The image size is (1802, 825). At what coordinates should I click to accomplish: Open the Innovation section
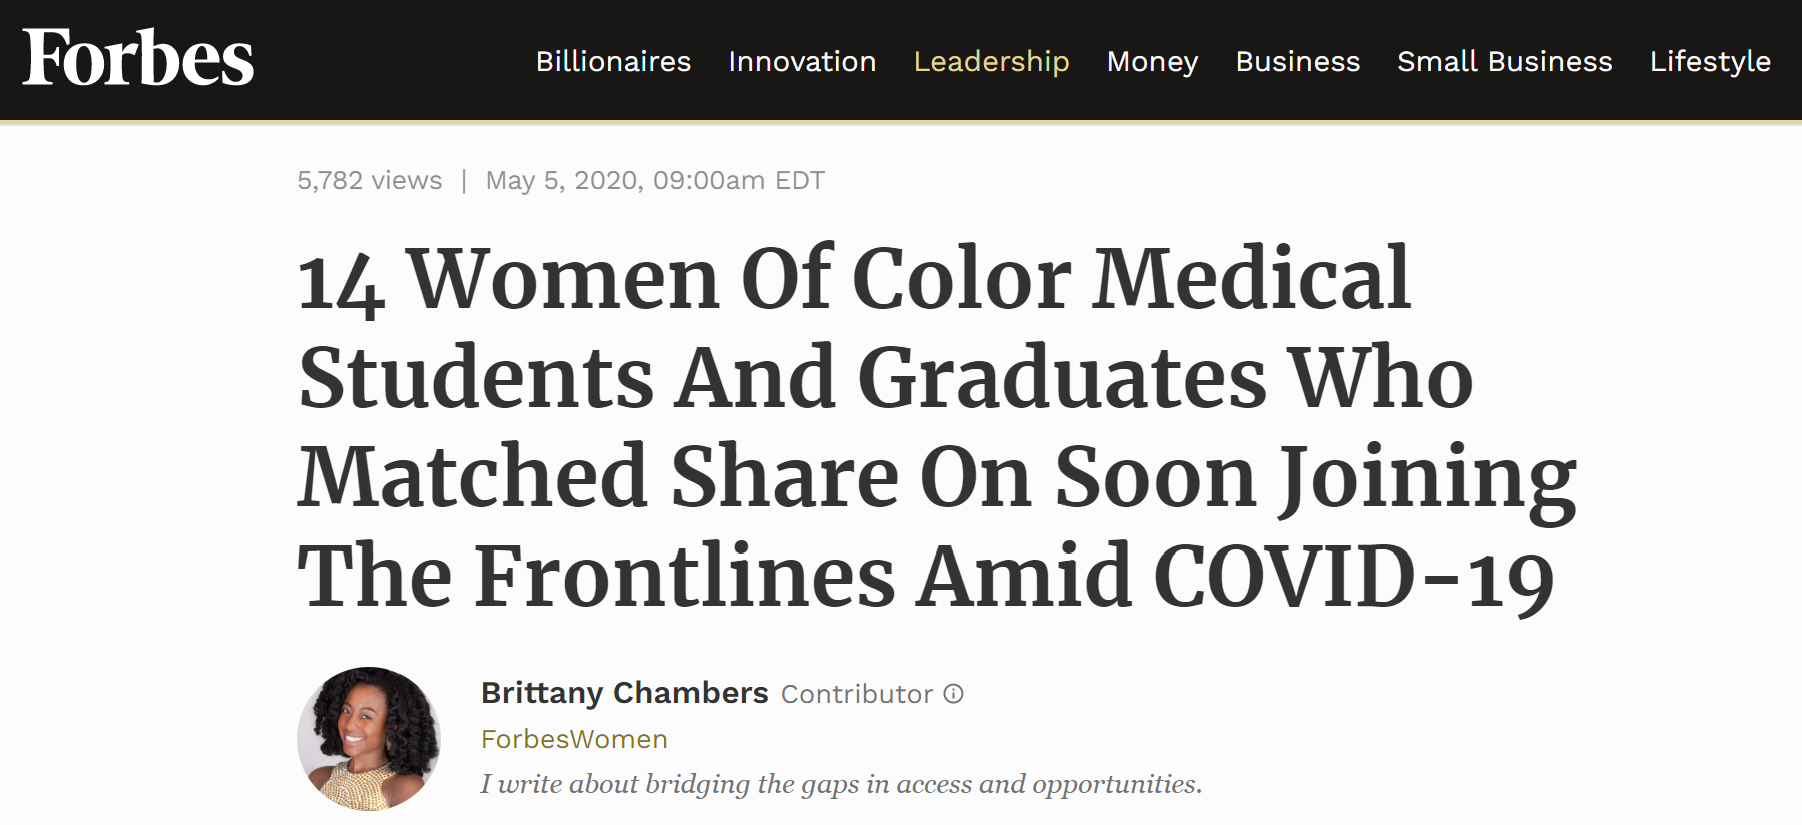803,61
